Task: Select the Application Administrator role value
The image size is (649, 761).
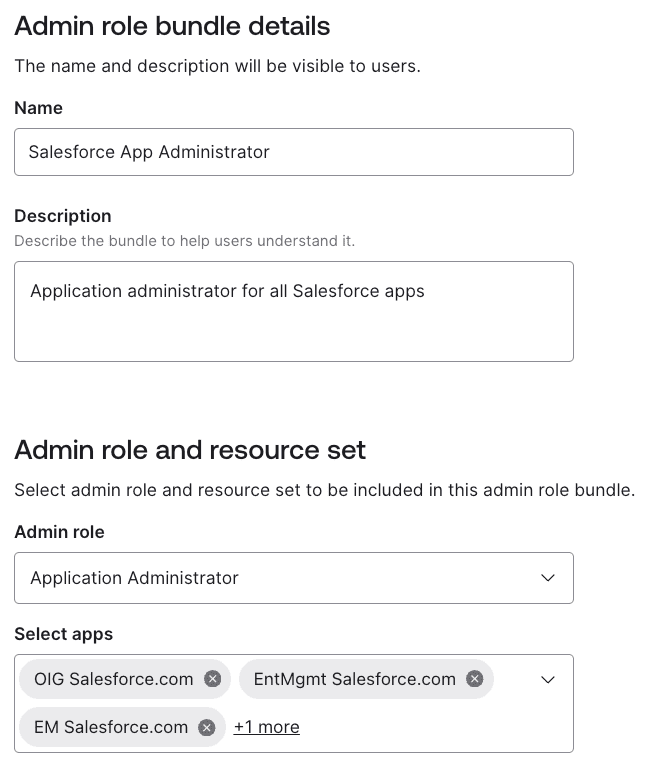Action: (x=134, y=578)
